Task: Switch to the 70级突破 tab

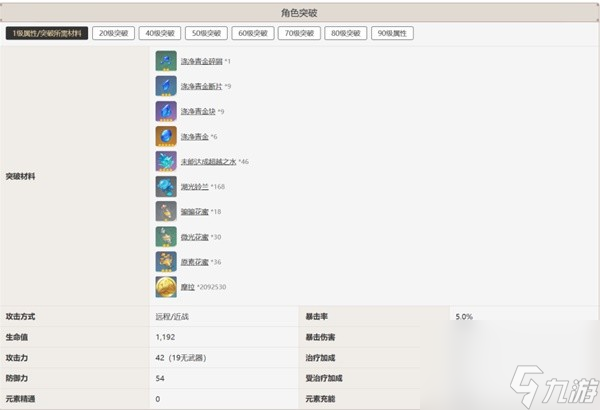Action: [299, 33]
